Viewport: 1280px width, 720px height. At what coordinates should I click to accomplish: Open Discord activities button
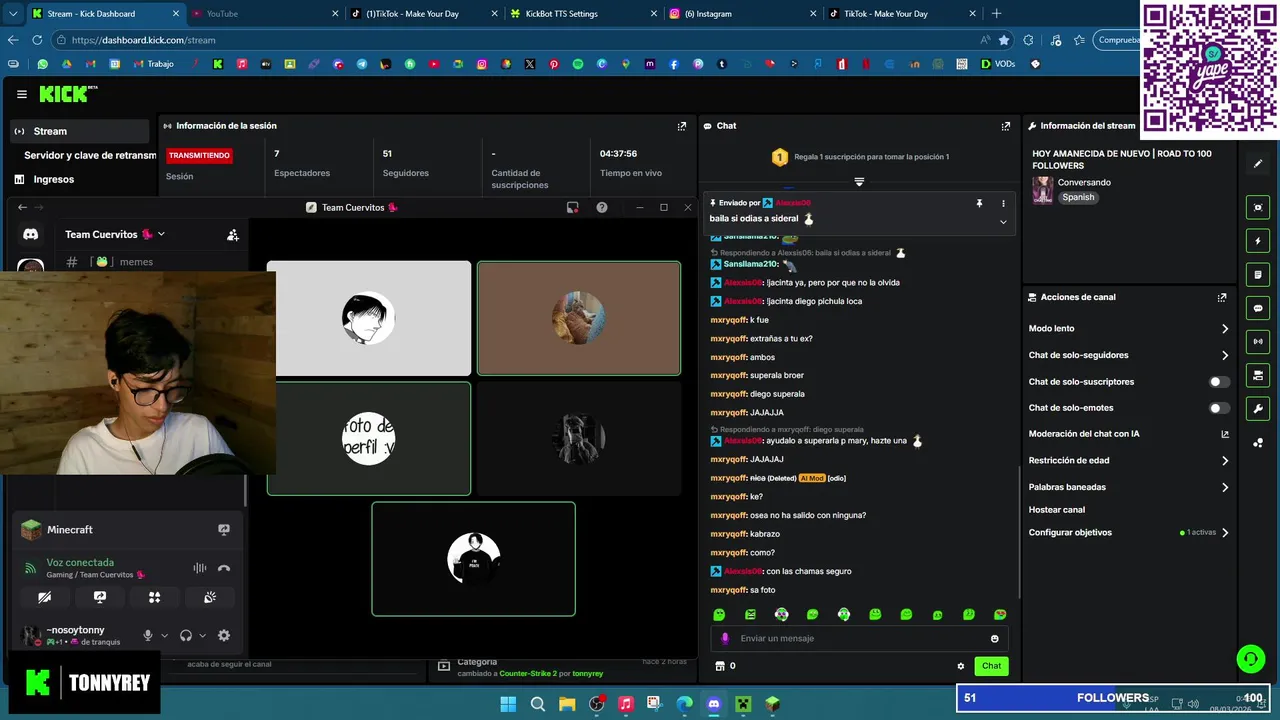pos(155,597)
